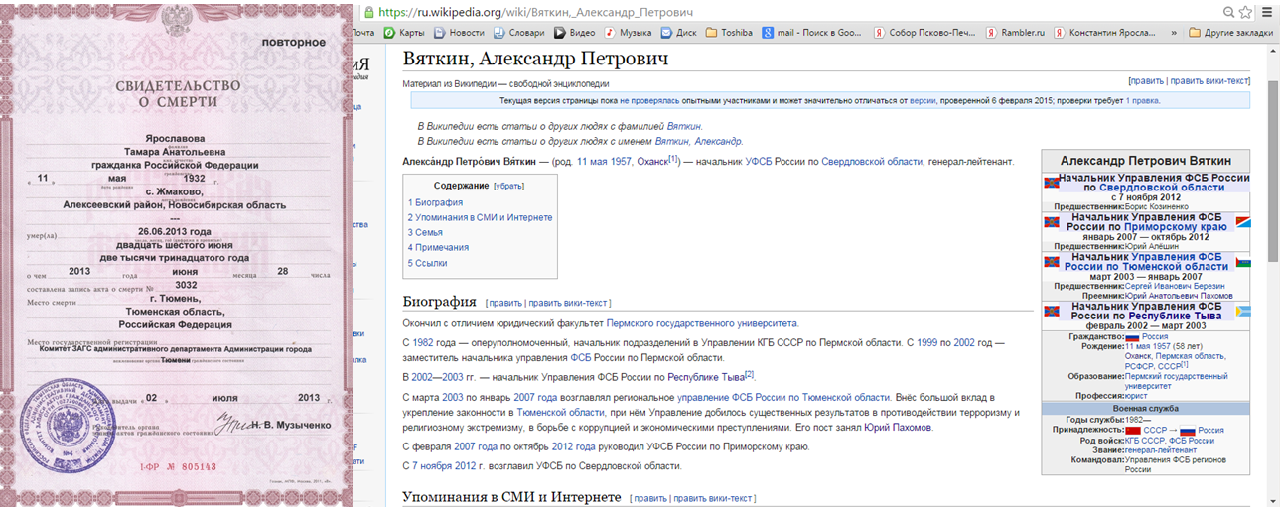Open Пермского государственного университета link
1280x507 pixels.
click(702, 323)
